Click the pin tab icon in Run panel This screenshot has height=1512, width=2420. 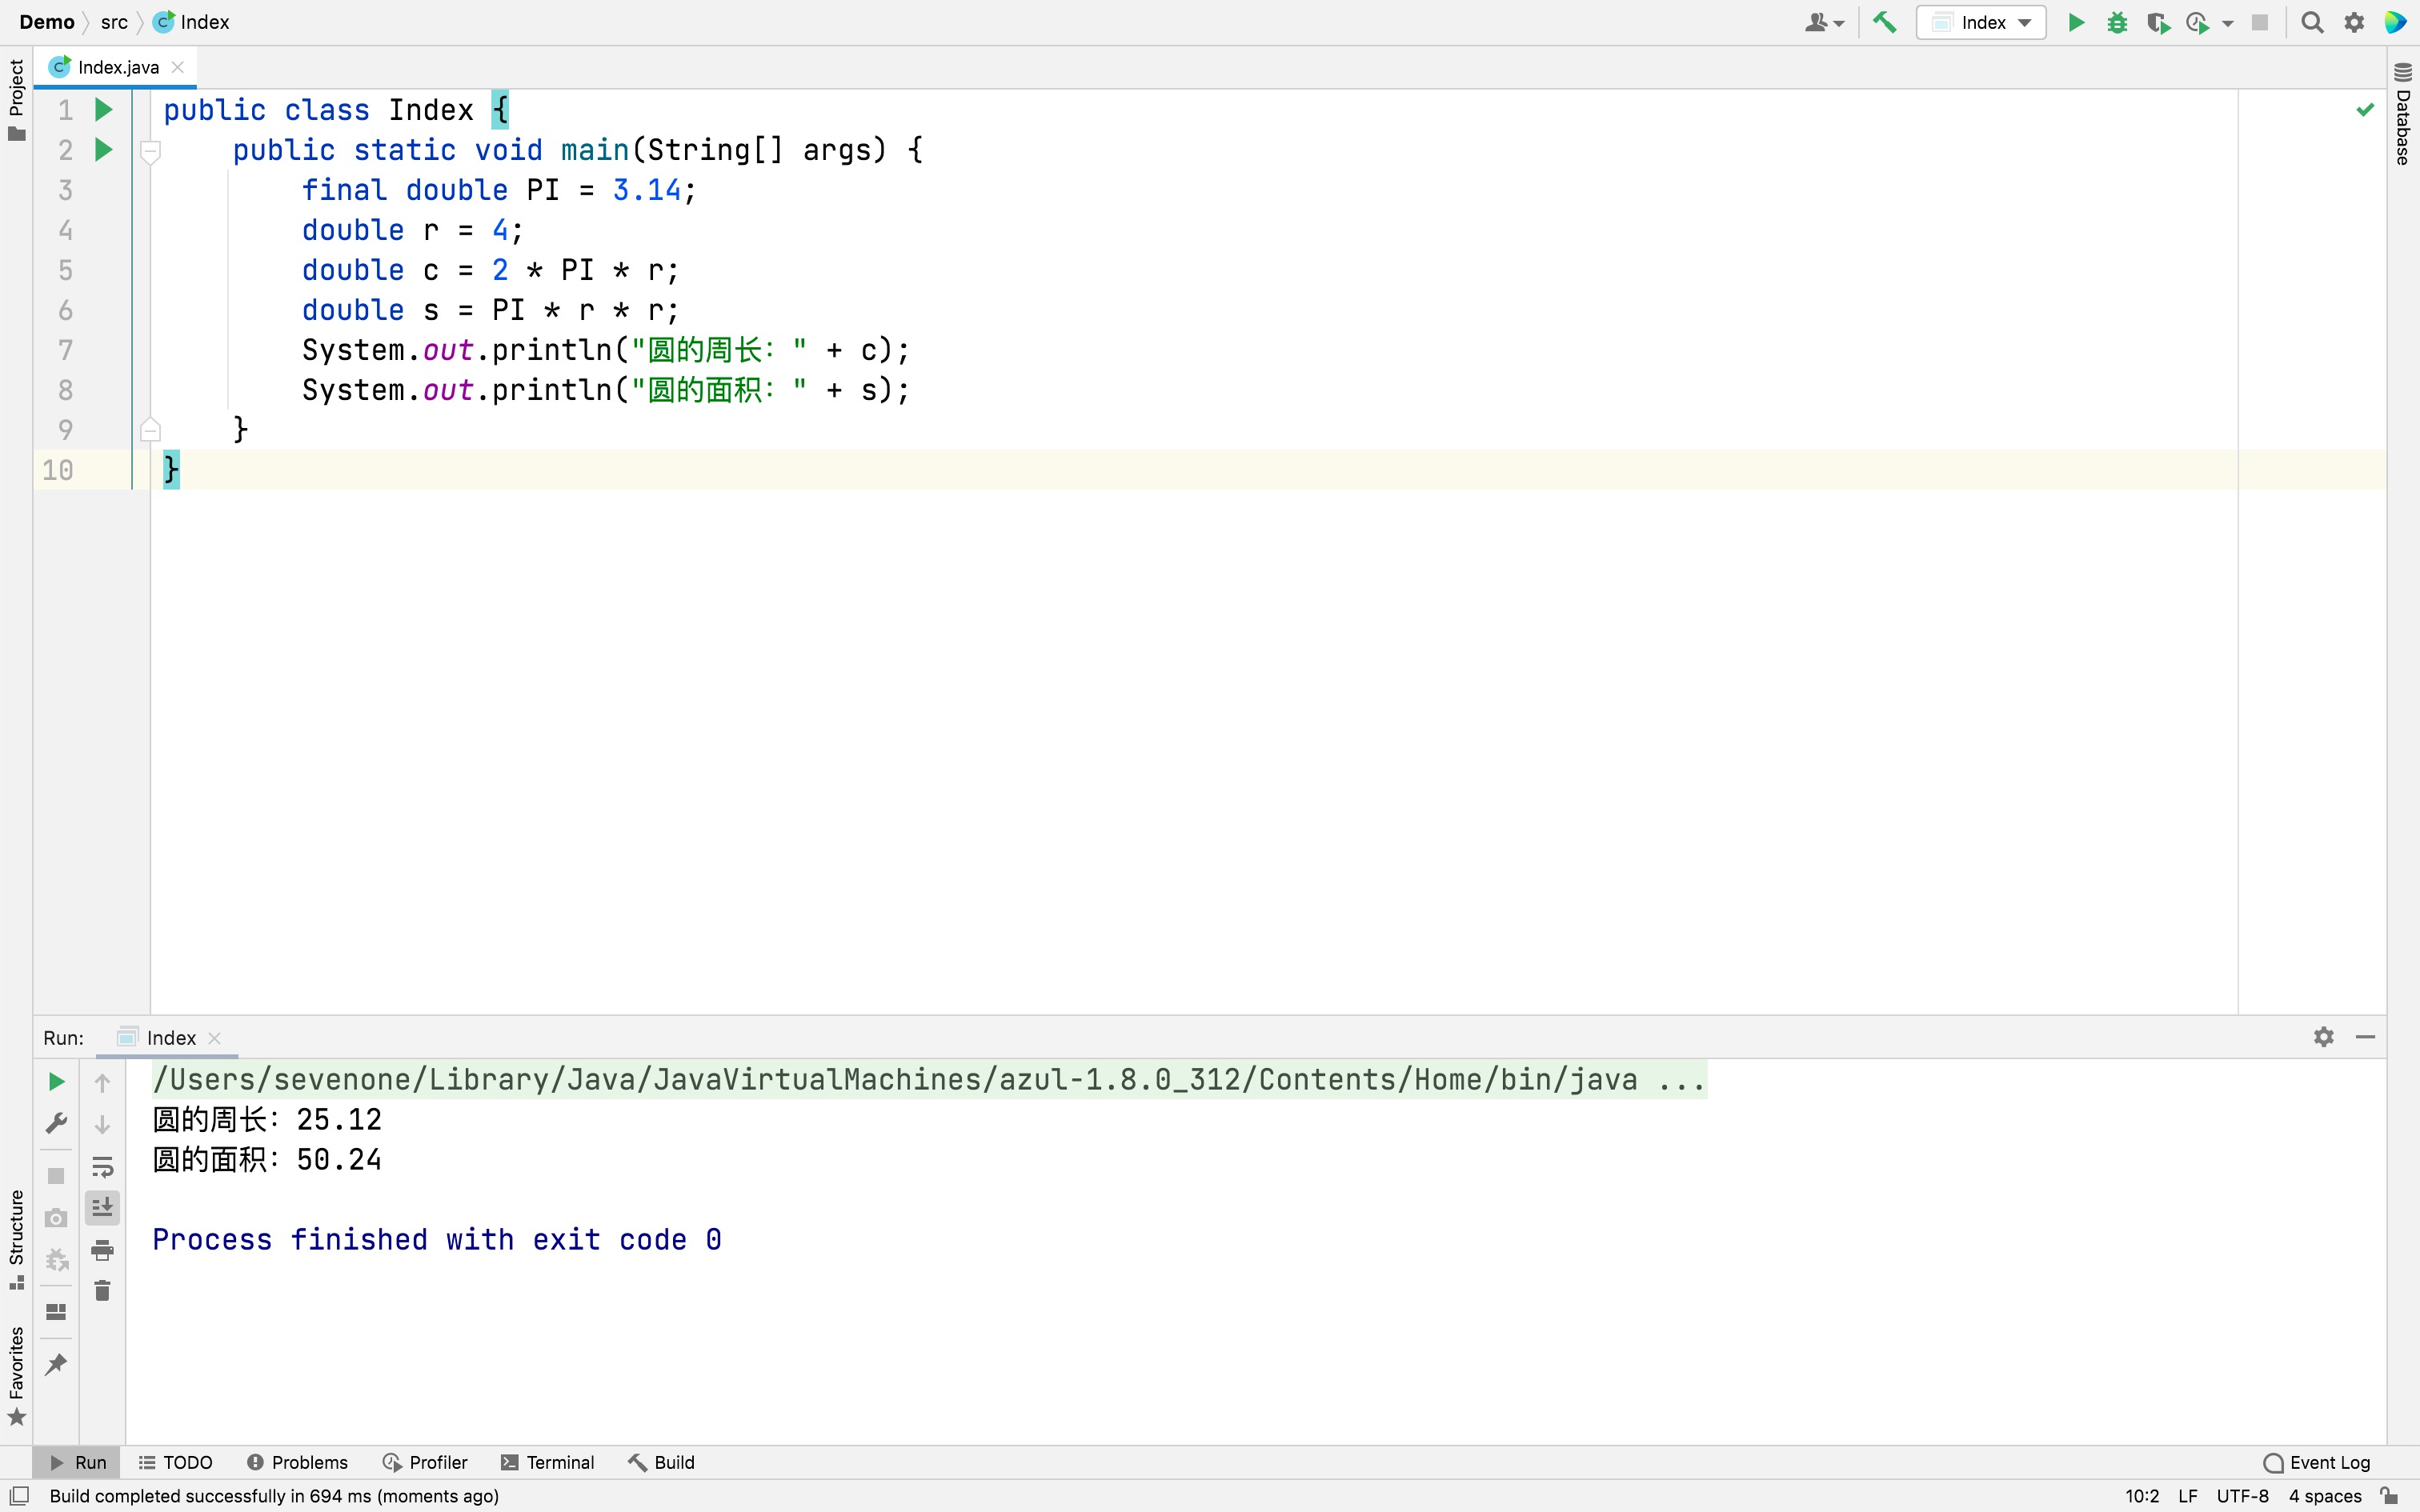pyautogui.click(x=56, y=1364)
